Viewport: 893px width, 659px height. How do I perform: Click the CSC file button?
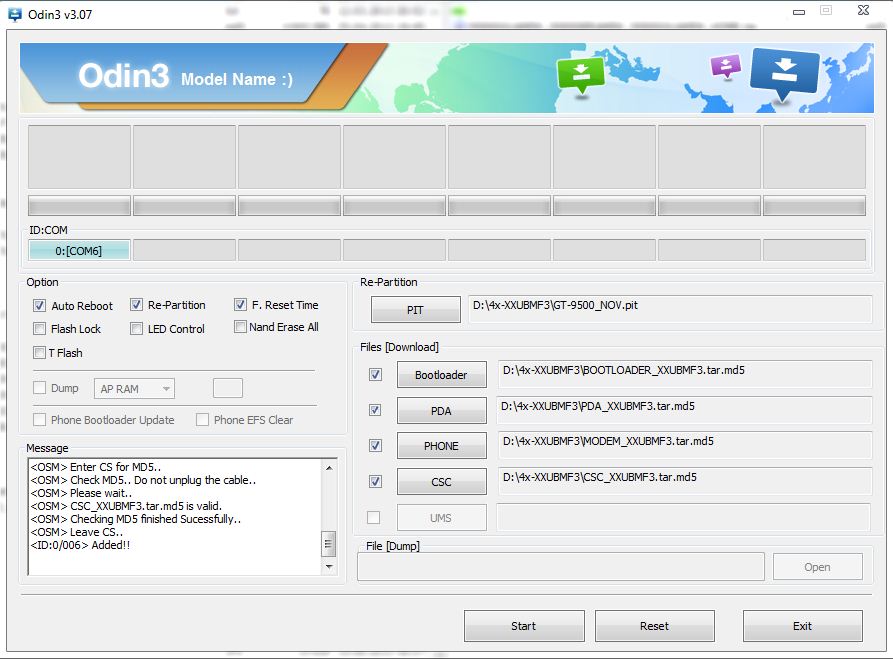pos(441,482)
